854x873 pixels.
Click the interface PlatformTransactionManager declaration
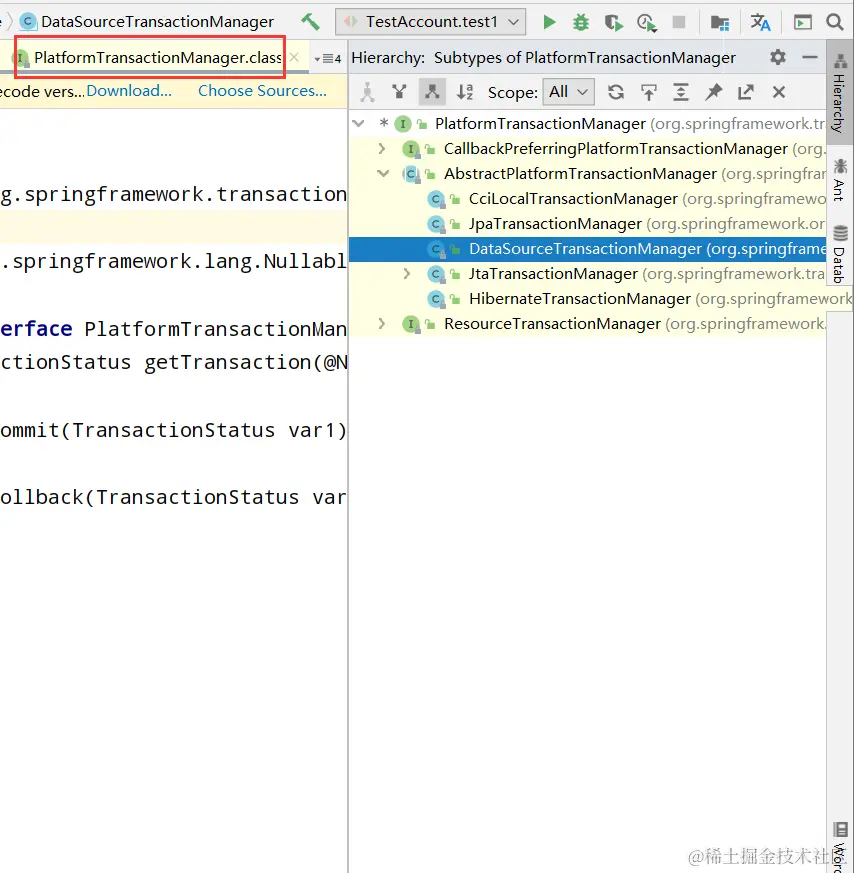click(x=173, y=329)
